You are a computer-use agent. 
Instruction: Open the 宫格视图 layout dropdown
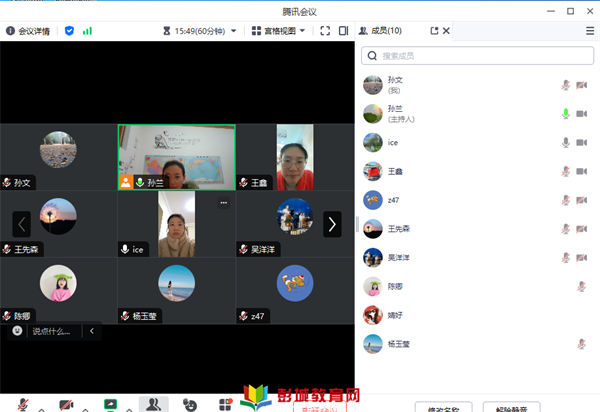[278, 31]
